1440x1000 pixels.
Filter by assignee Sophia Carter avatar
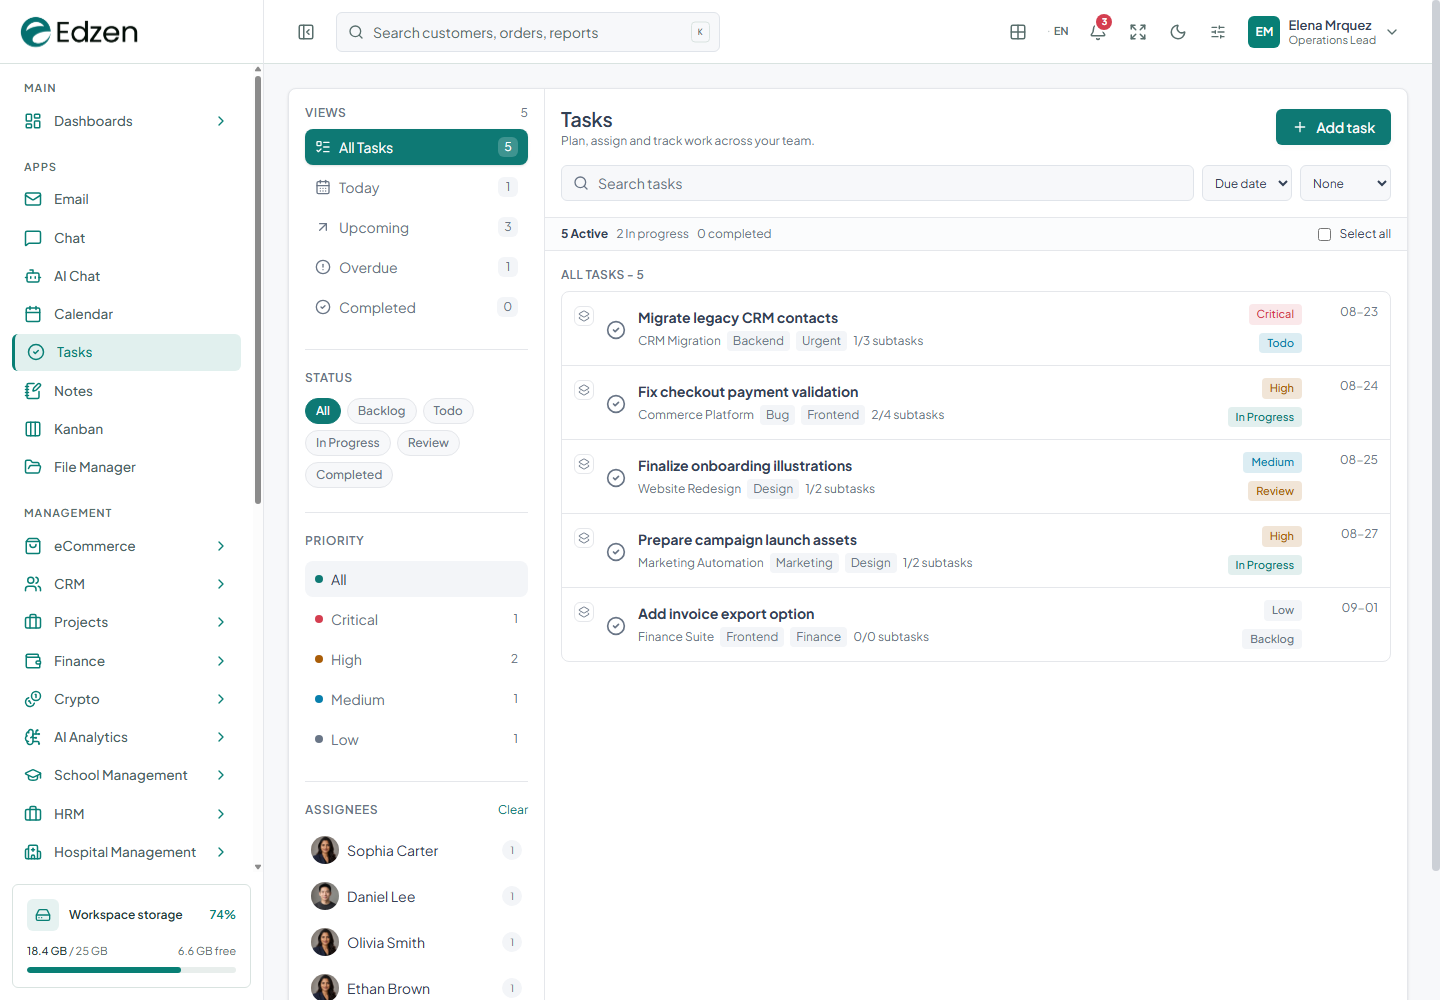click(325, 850)
